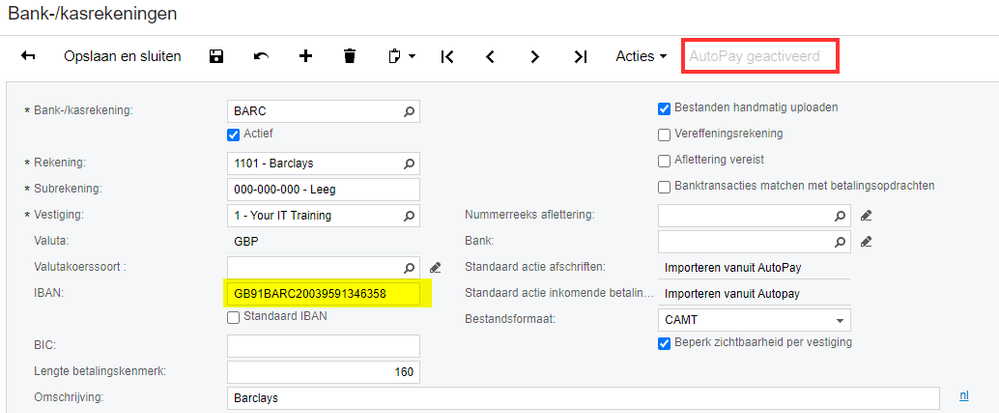Click the save disk icon
This screenshot has width=999, height=413.
[216, 57]
